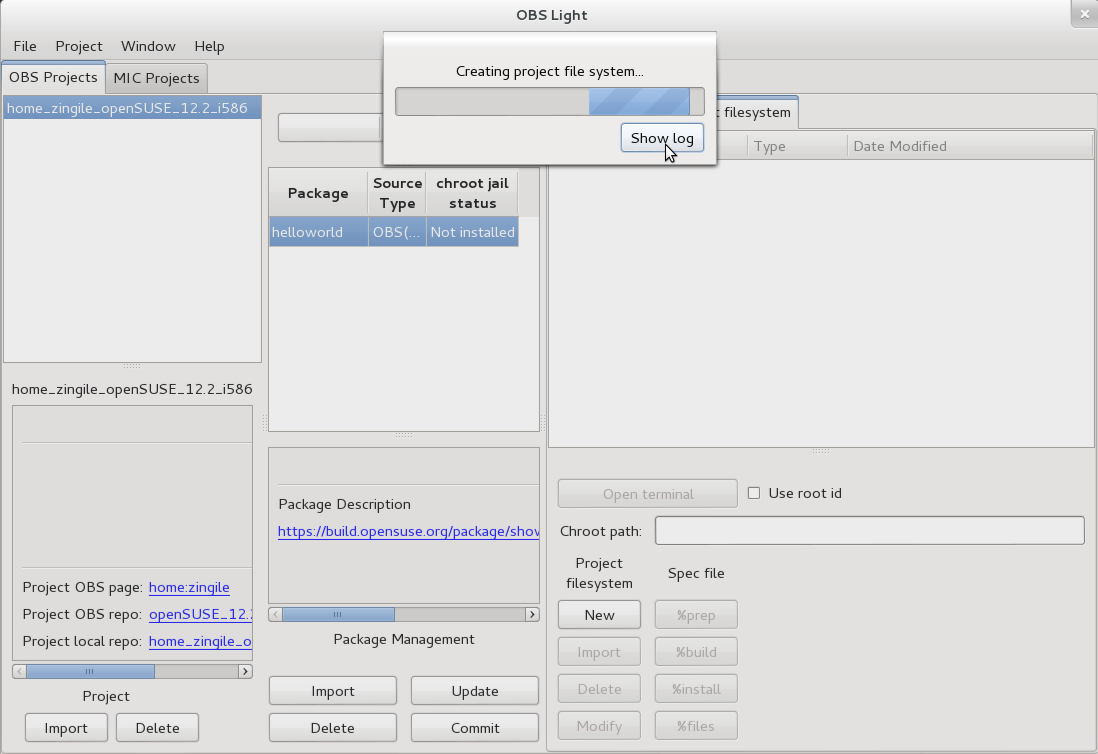Click the Show log button
Viewport: 1098px width, 754px height.
coord(662,138)
